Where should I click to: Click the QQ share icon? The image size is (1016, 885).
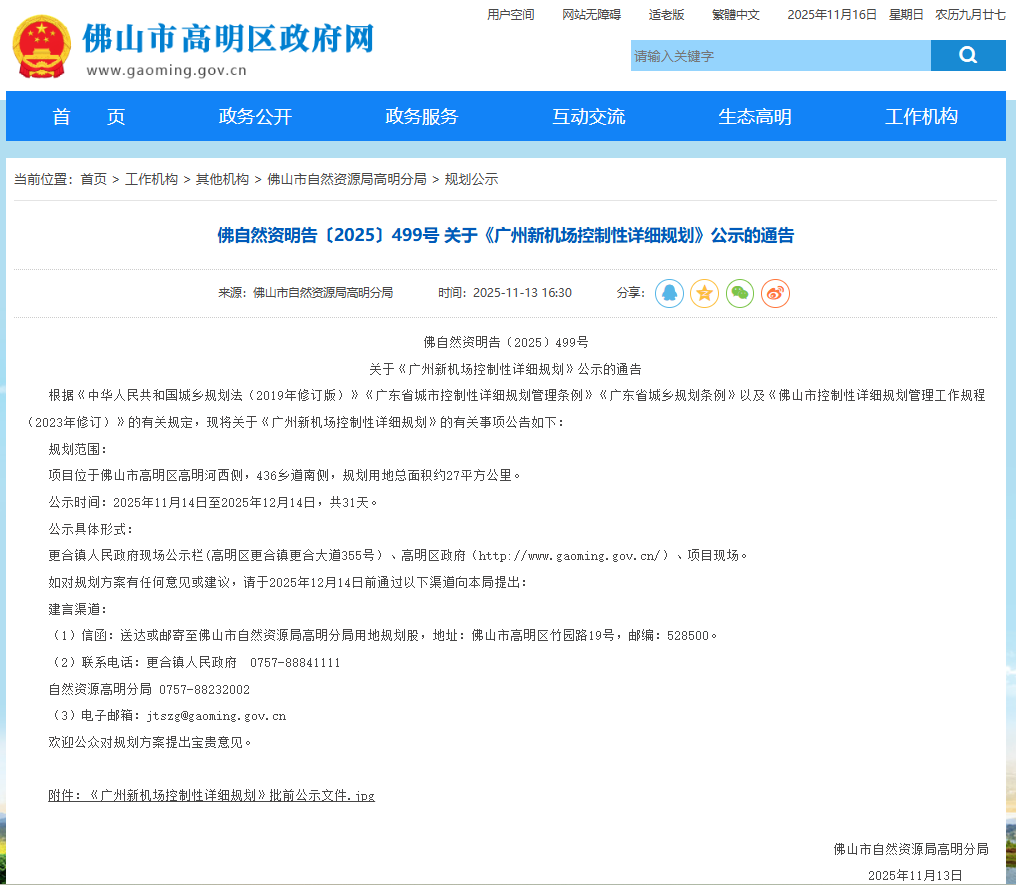pyautogui.click(x=669, y=293)
